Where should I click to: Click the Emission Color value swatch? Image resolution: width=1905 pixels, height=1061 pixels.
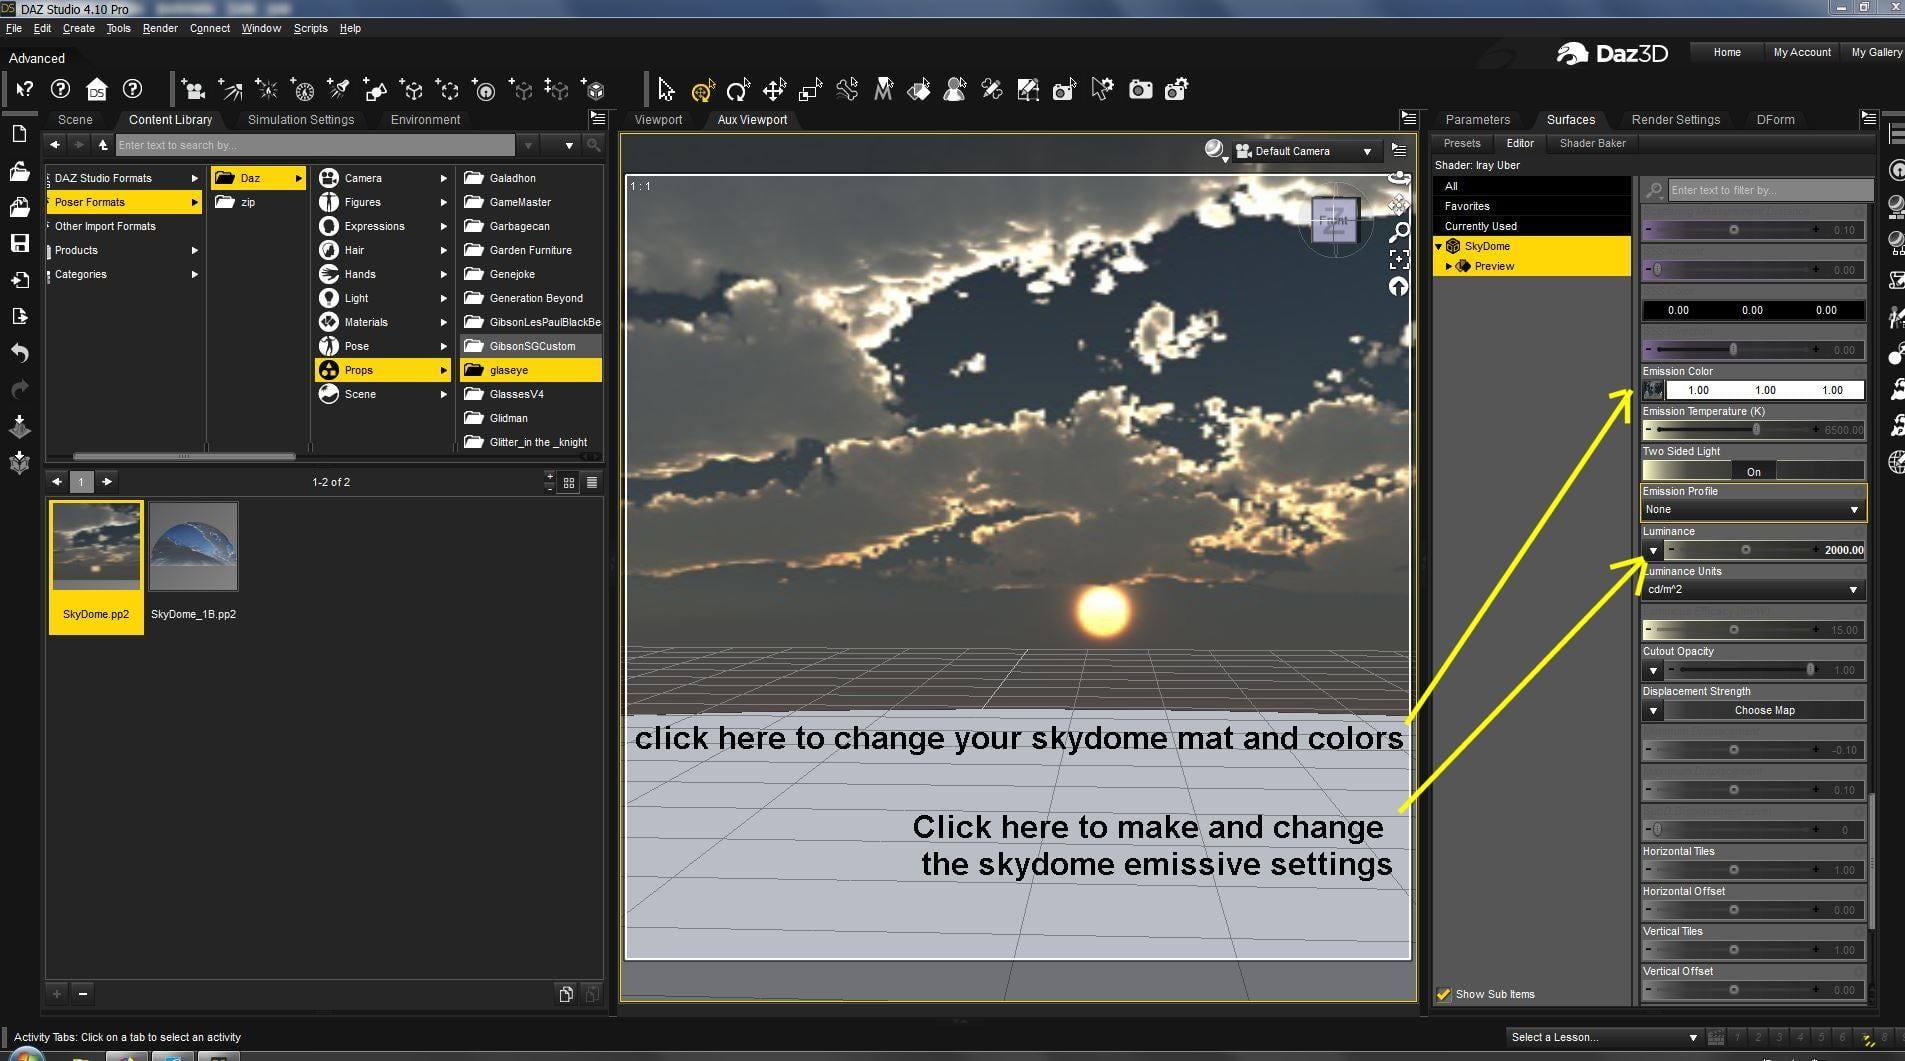[1765, 390]
